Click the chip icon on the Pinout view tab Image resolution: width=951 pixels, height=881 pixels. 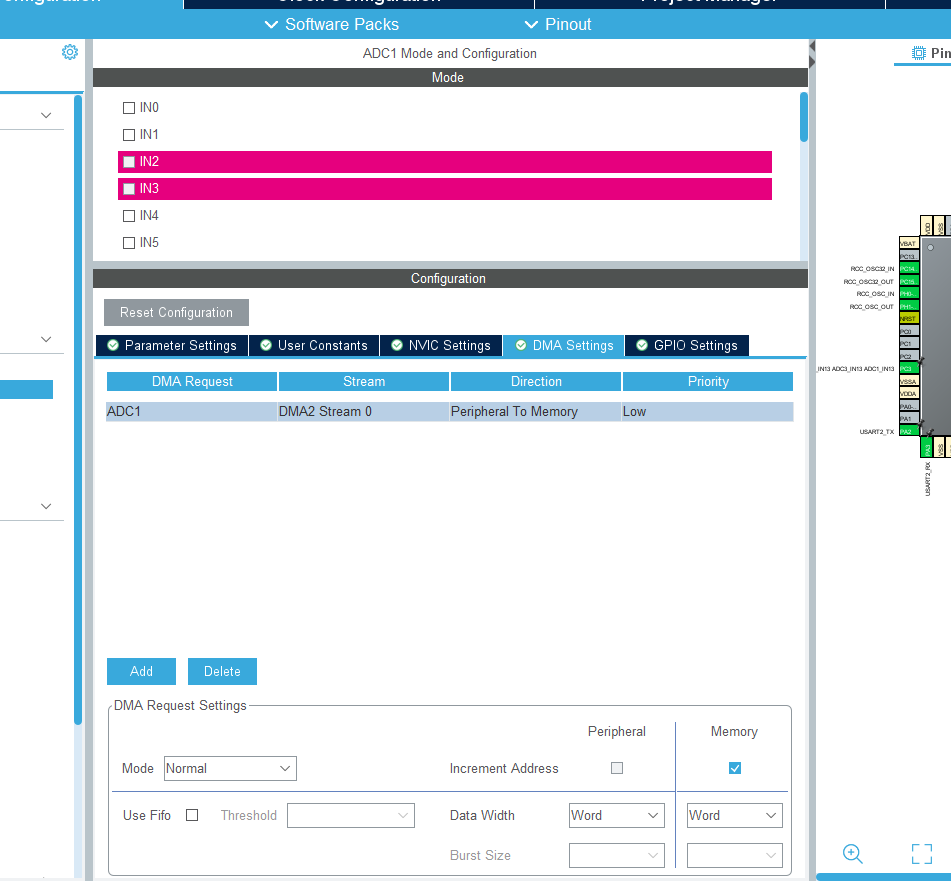coord(918,53)
